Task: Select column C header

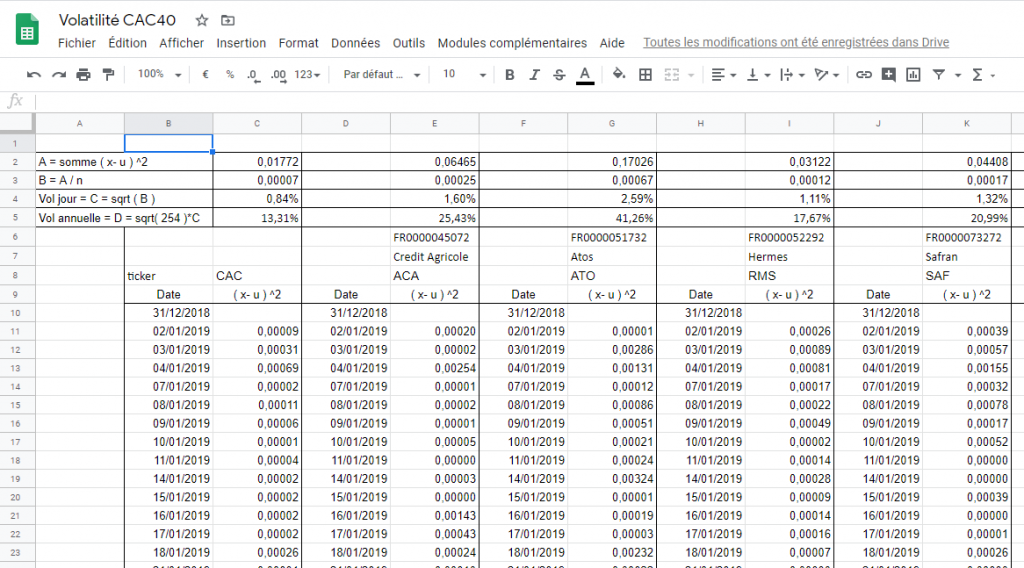Action: pos(257,123)
